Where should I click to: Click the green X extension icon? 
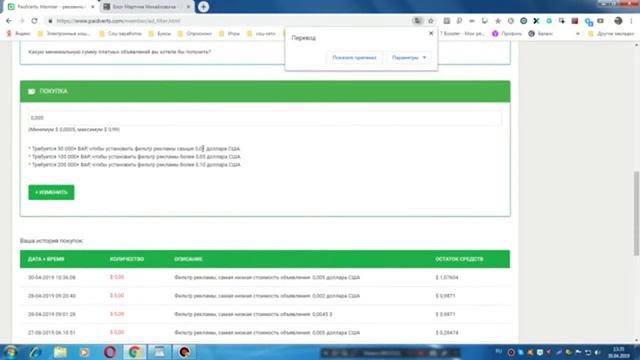536,21
